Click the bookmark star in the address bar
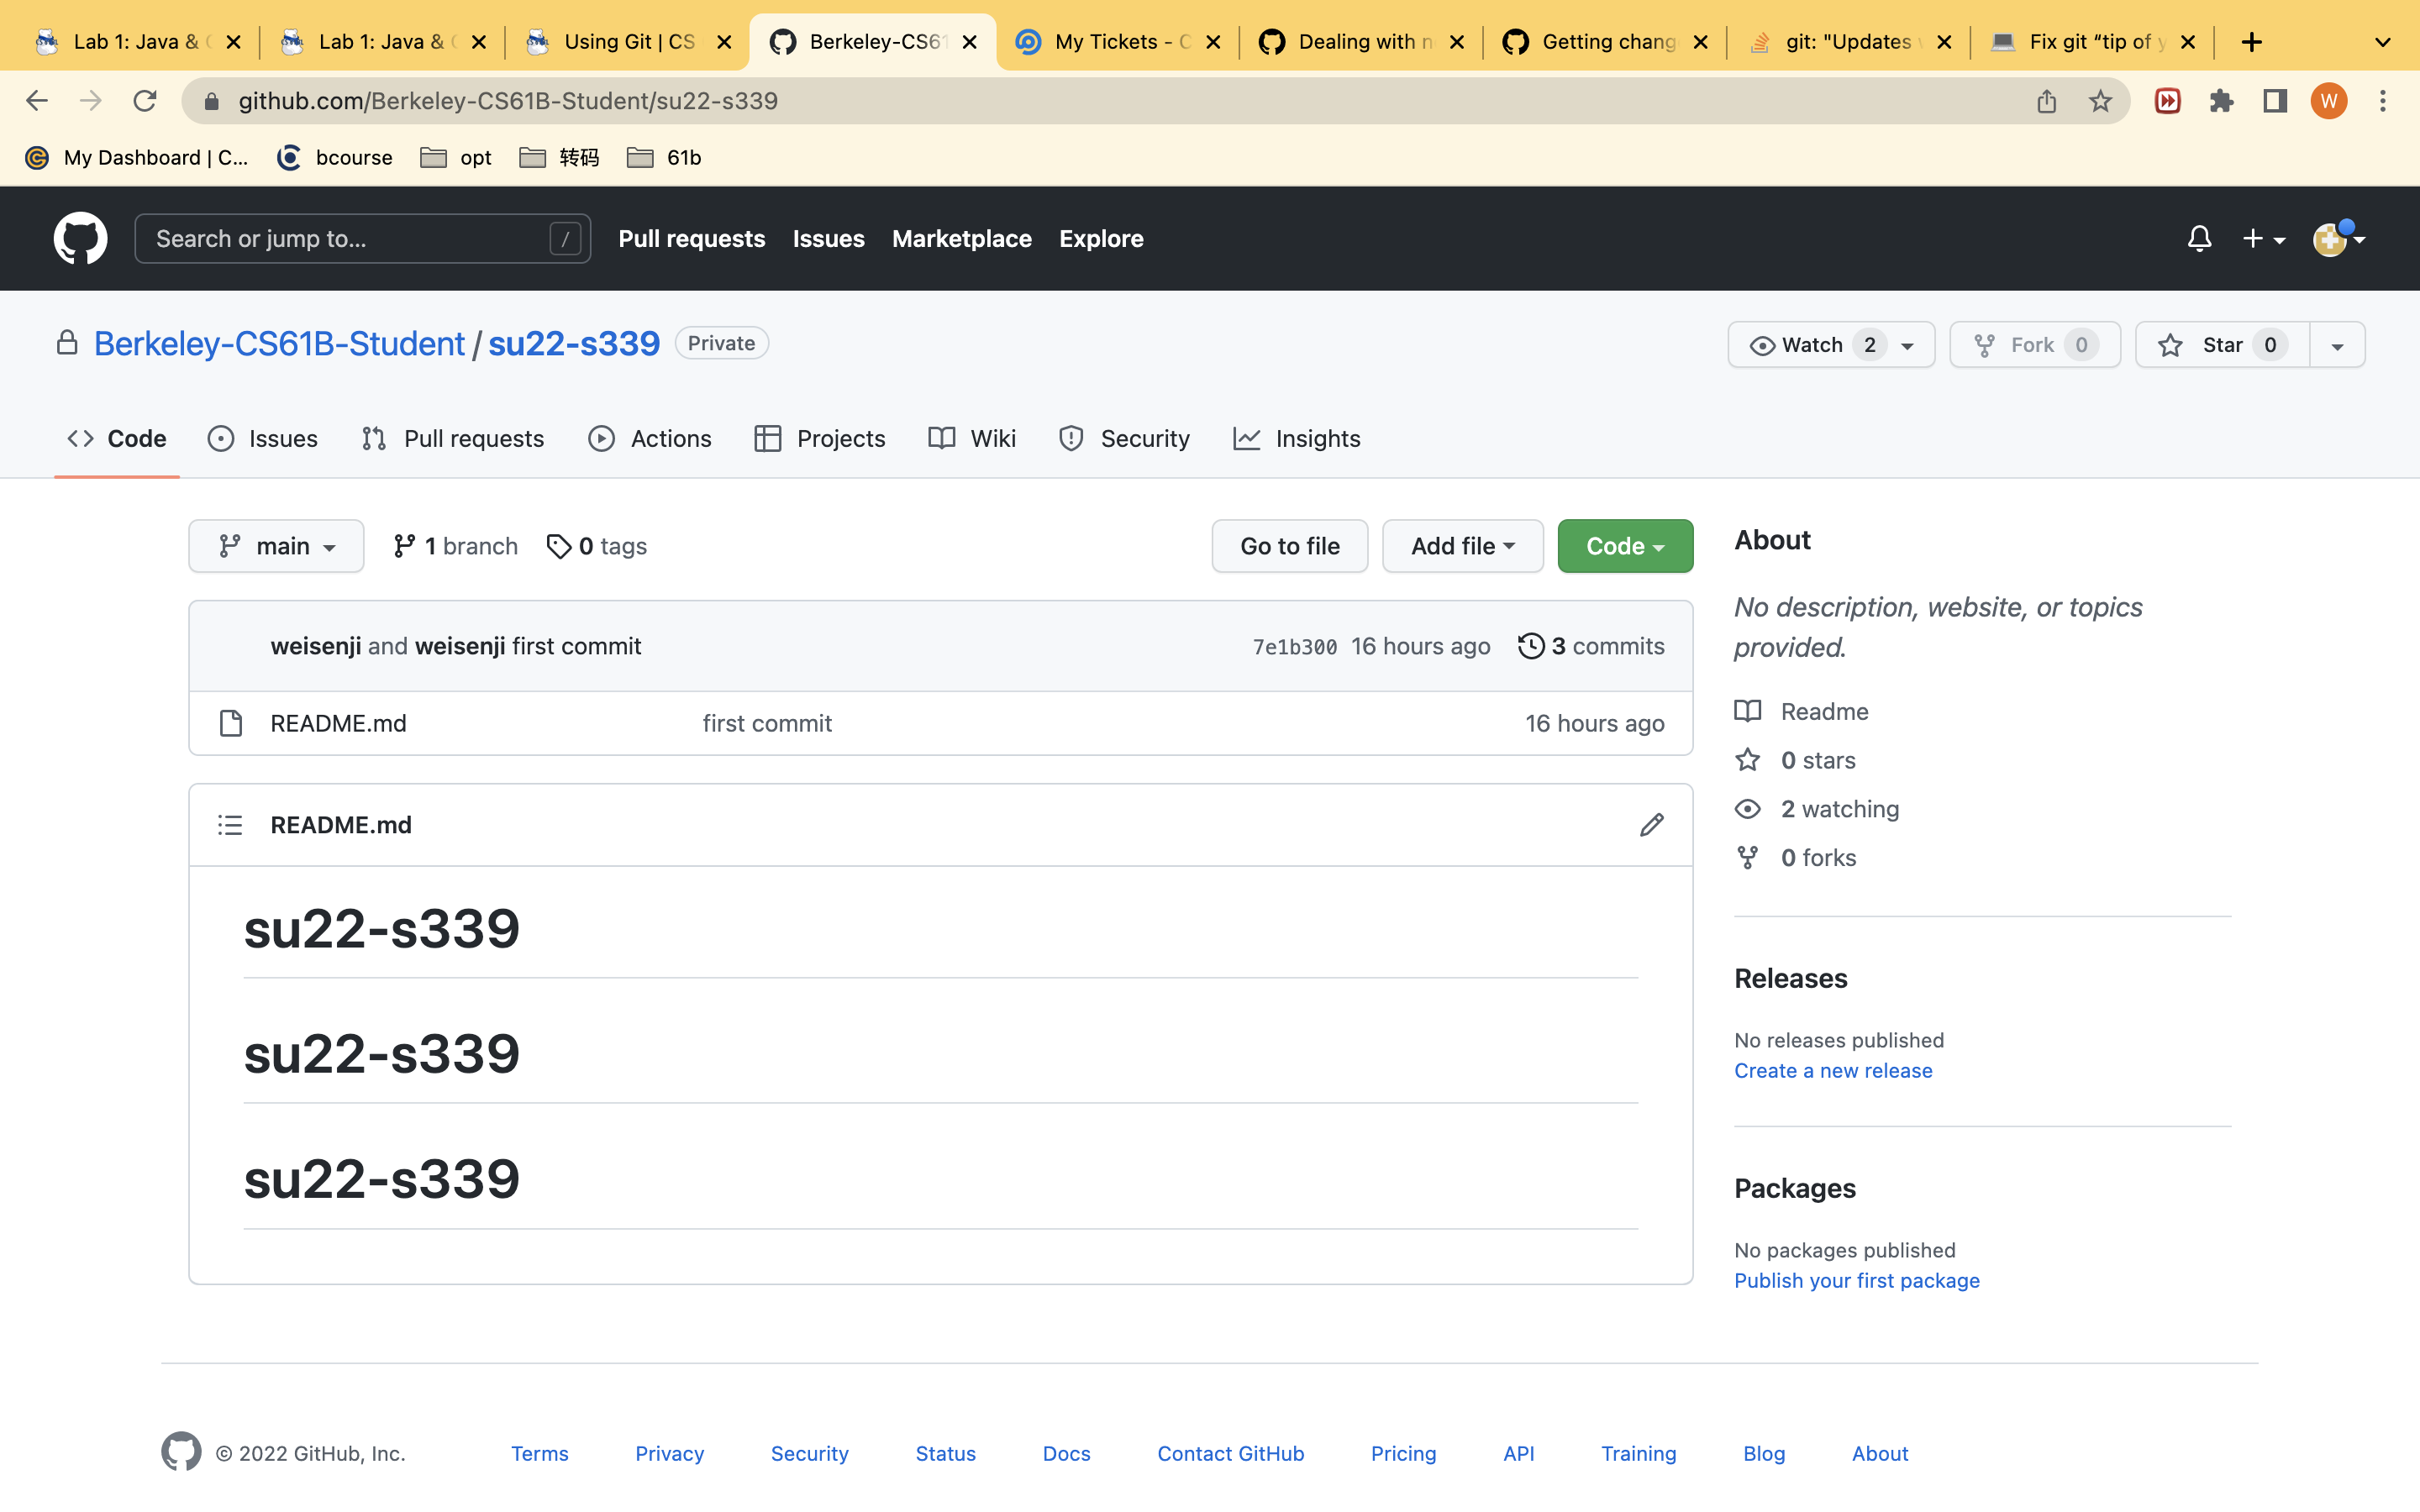The height and width of the screenshot is (1512, 2420). (2100, 101)
